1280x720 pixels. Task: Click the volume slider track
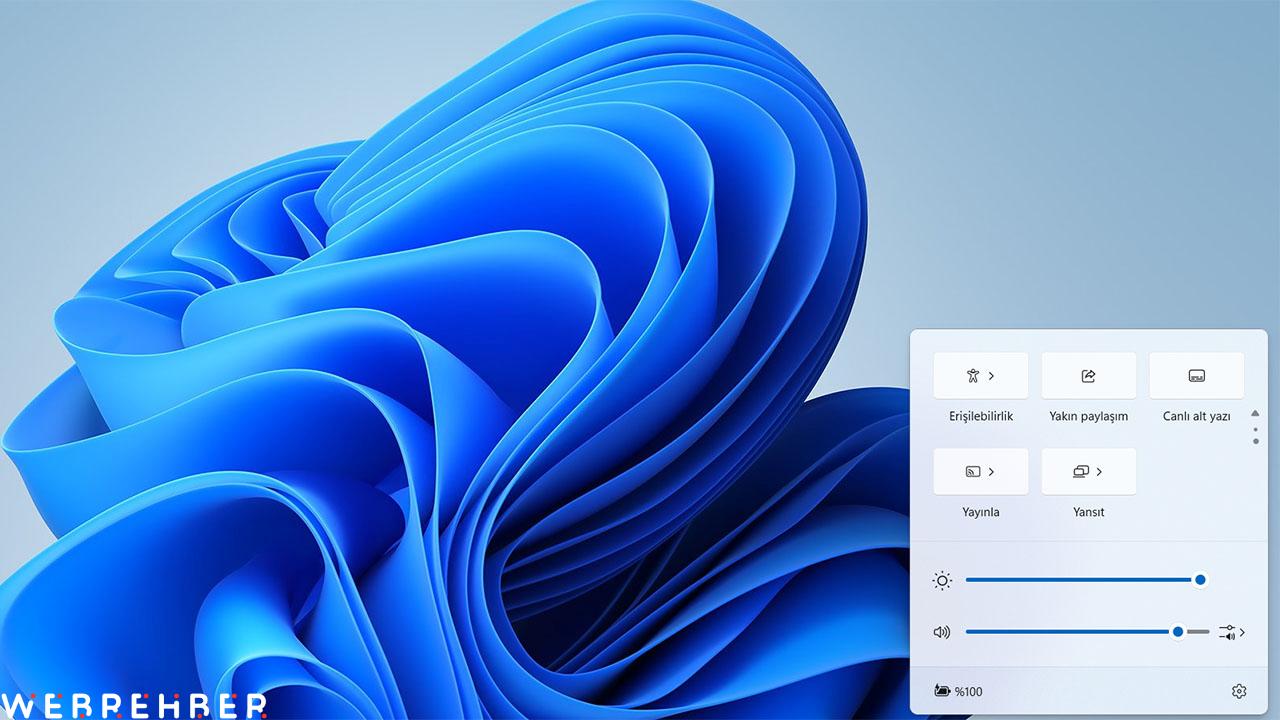coord(1087,632)
